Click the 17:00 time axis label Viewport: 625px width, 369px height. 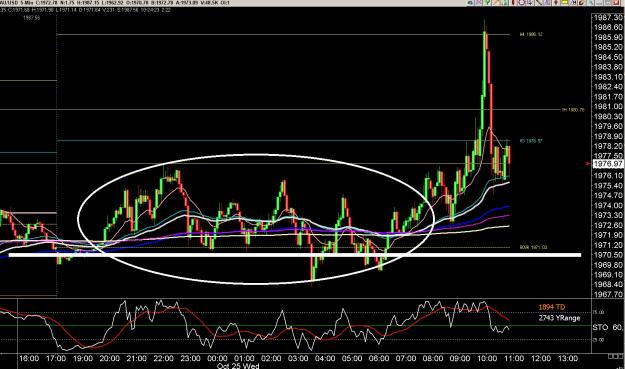tap(56, 358)
